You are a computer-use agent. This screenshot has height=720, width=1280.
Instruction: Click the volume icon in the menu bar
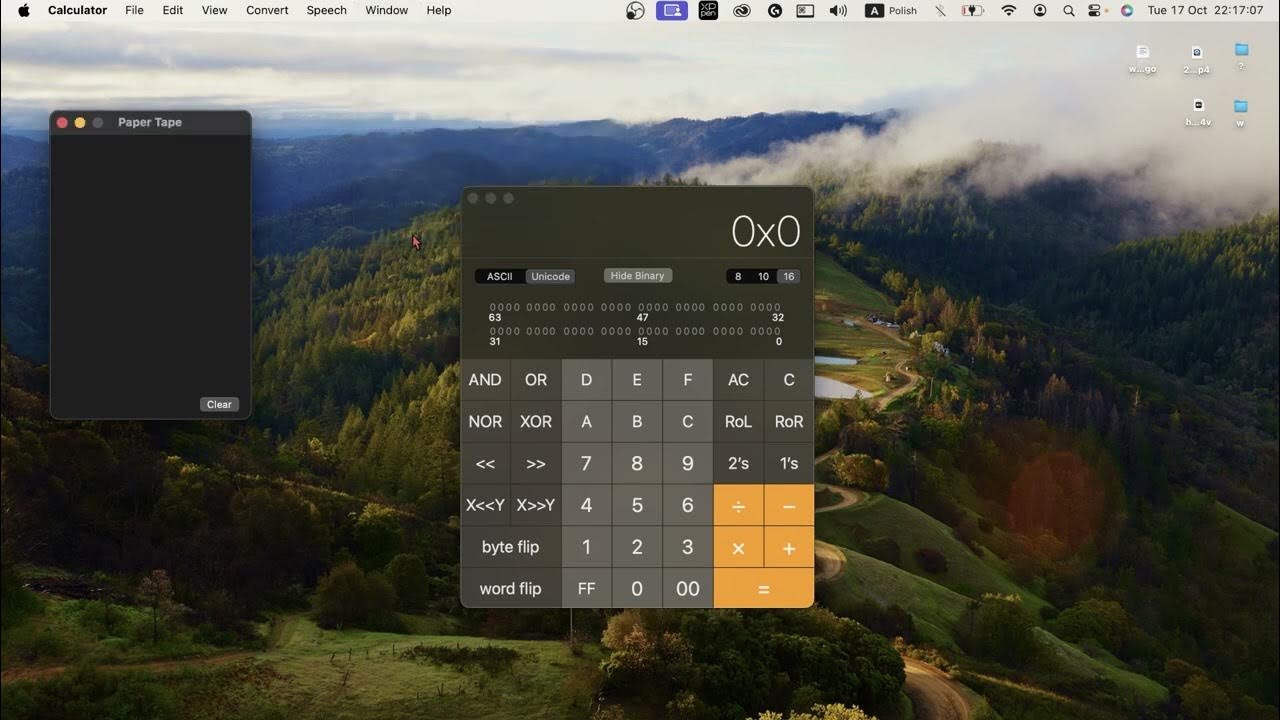(x=837, y=10)
